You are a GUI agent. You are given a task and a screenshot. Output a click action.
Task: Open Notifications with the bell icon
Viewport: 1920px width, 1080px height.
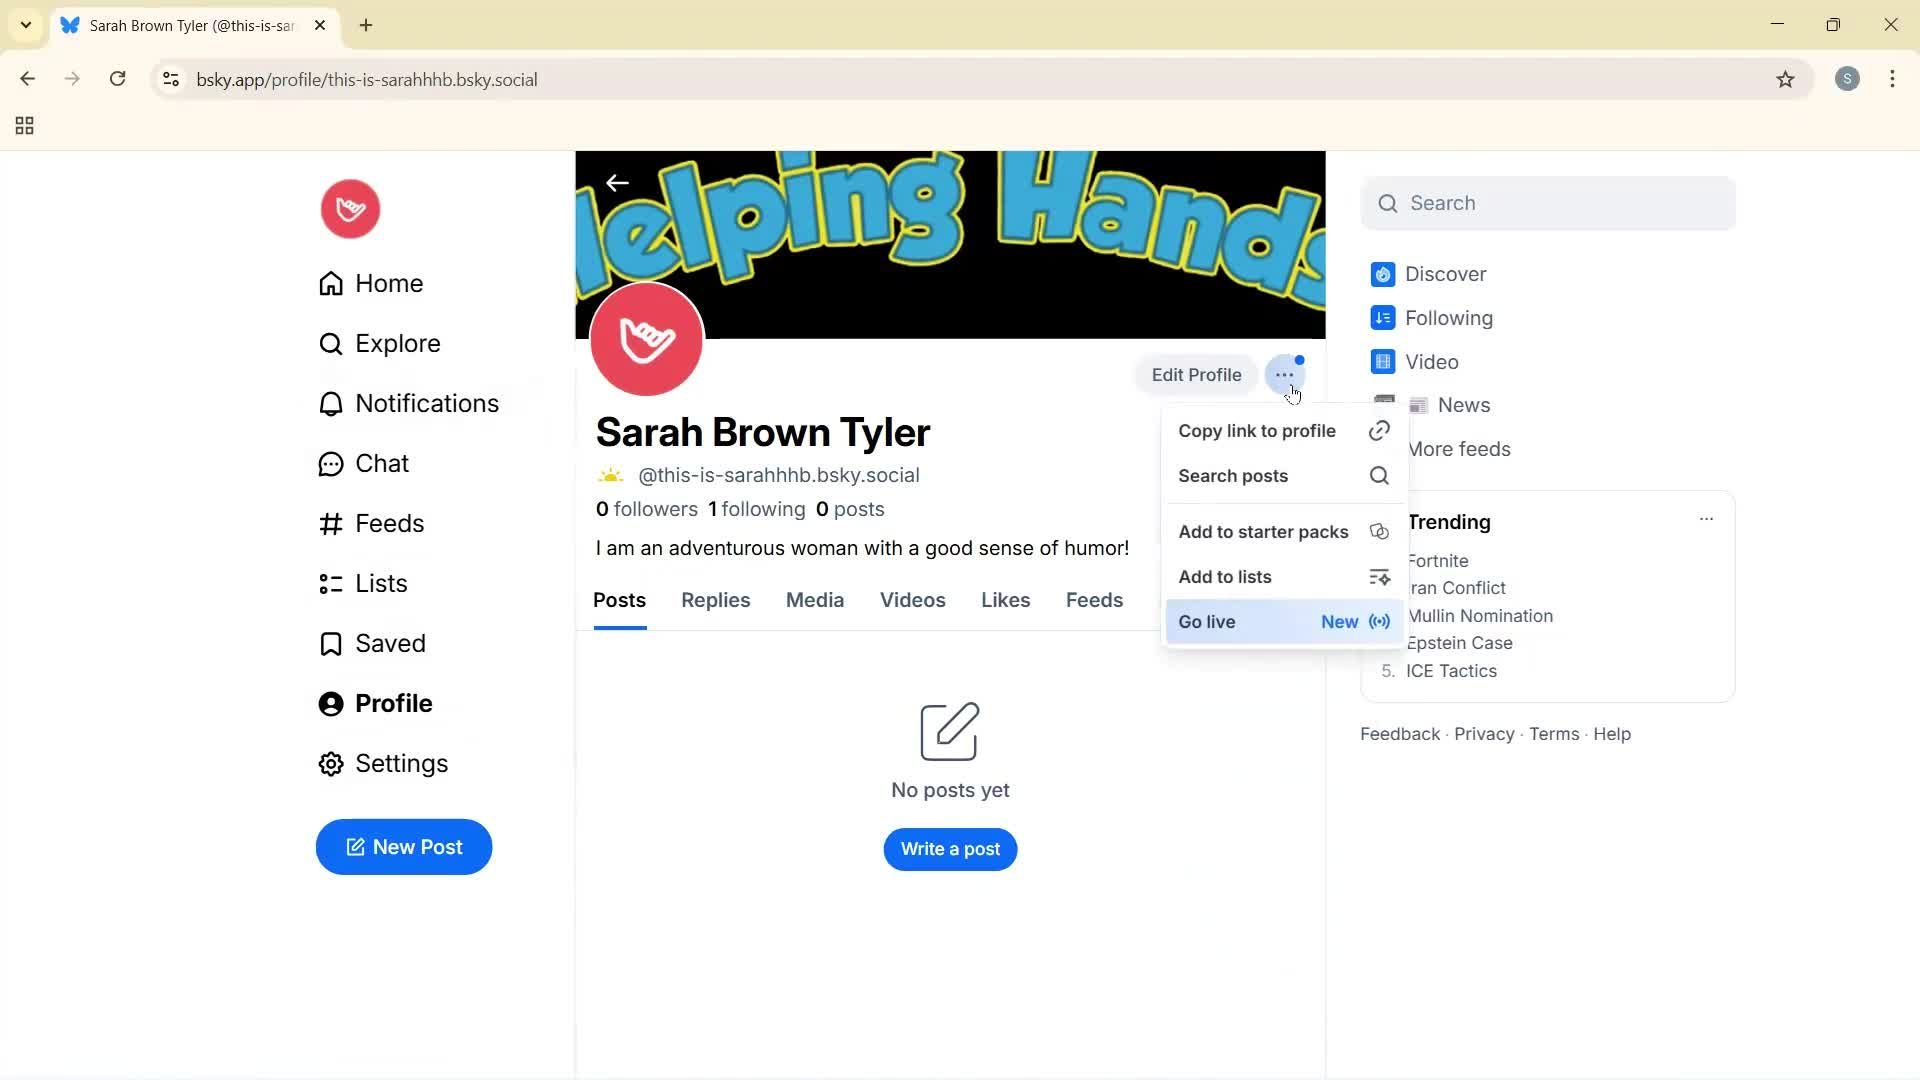[x=426, y=403]
